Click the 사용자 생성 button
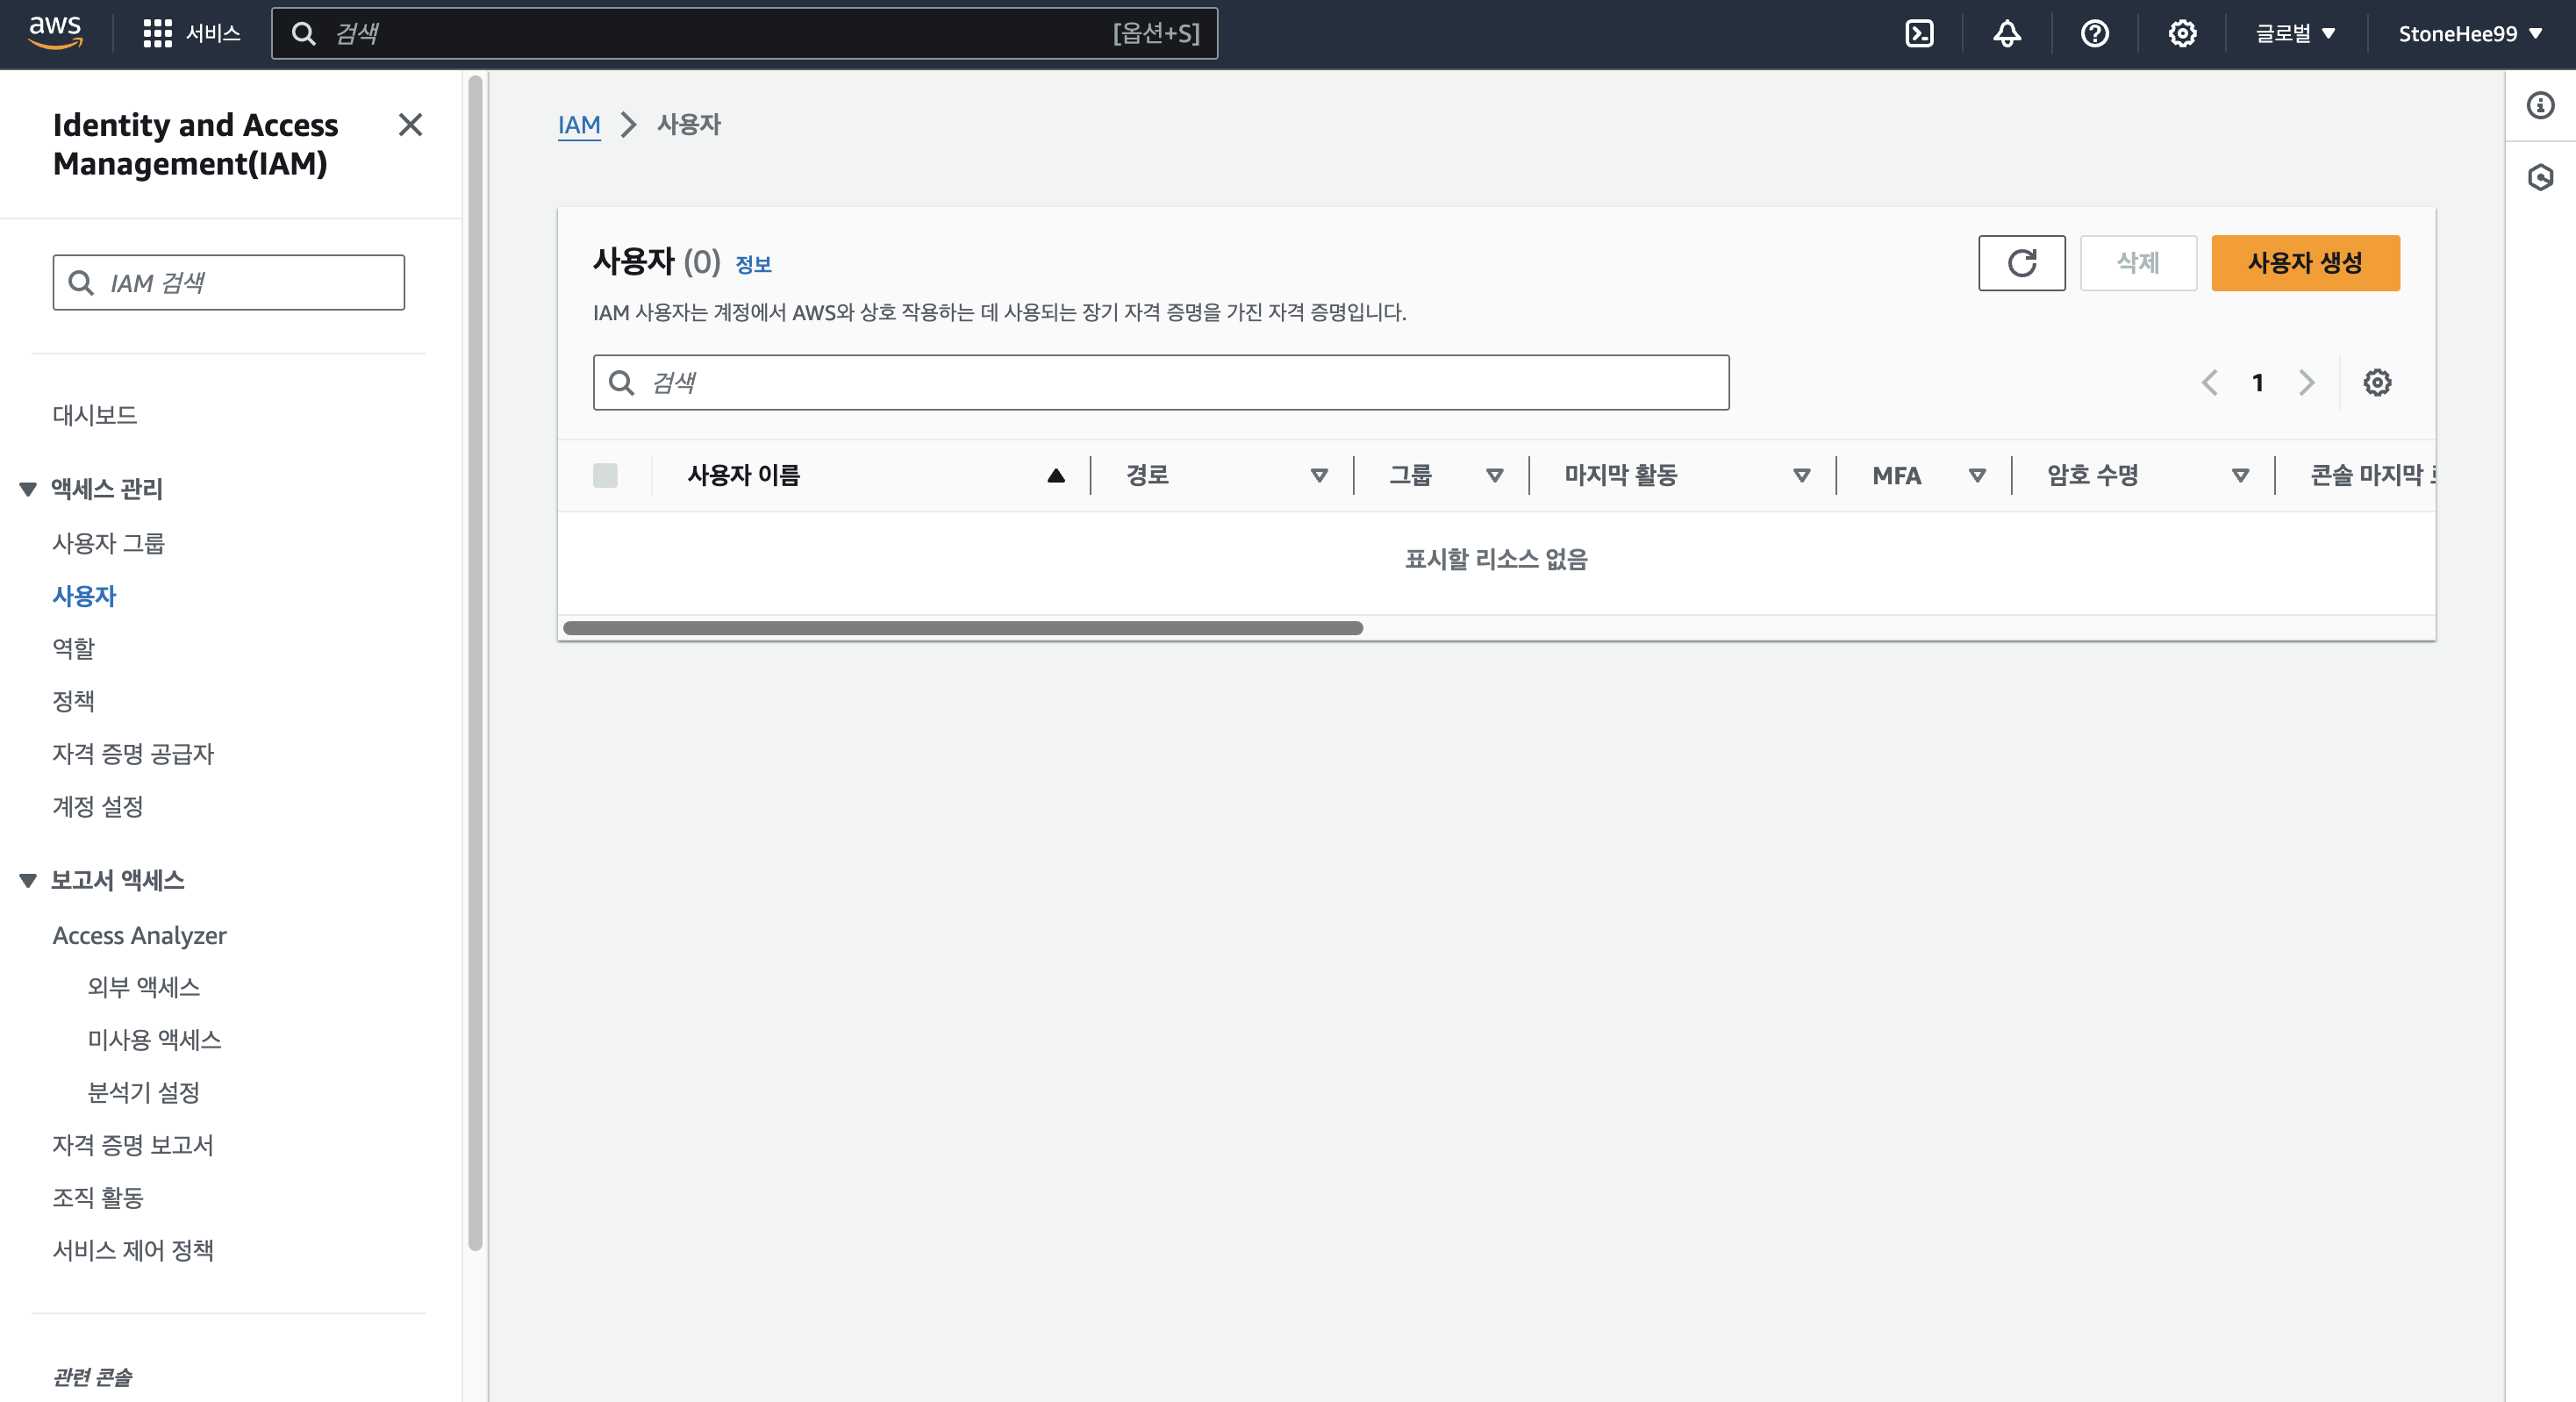The image size is (2576, 1402). 2304,263
